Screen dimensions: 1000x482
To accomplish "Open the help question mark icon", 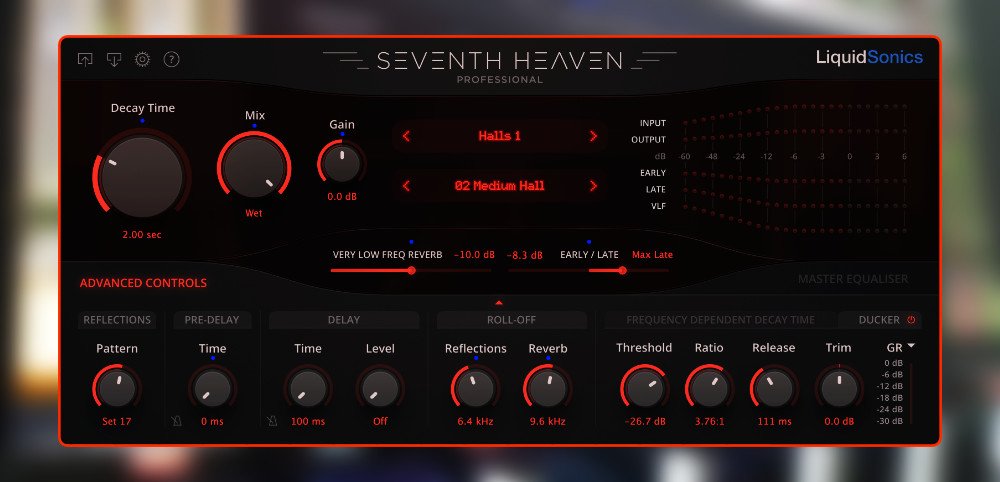I will (172, 59).
